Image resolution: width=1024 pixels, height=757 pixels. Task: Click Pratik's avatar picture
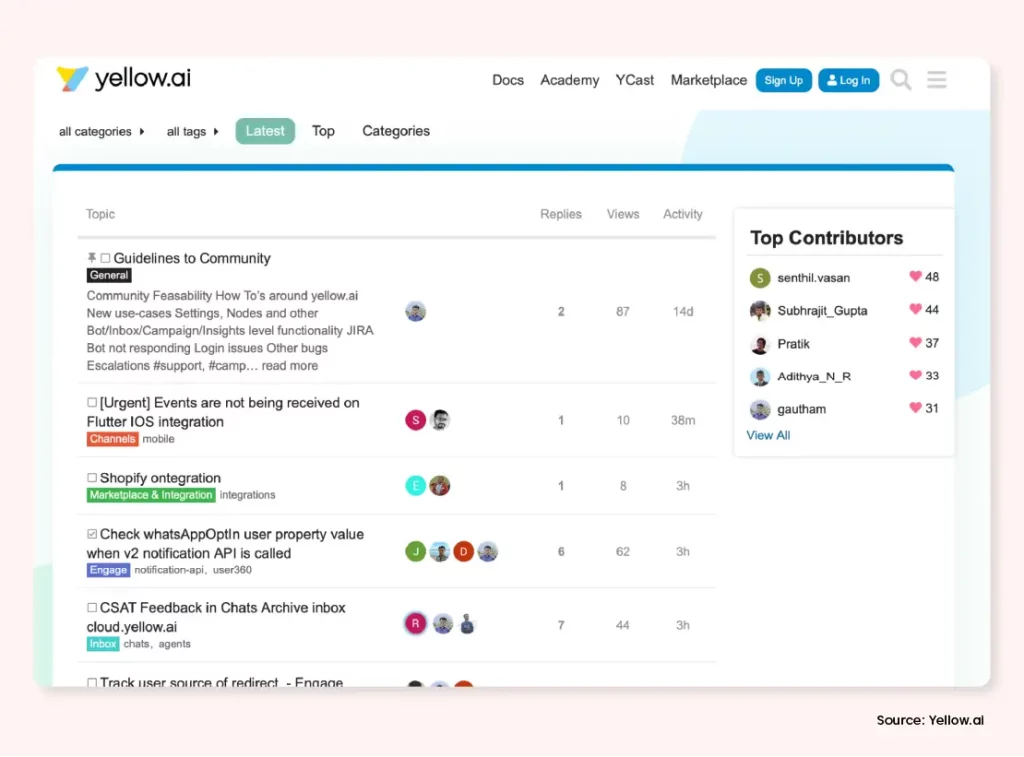tap(760, 344)
